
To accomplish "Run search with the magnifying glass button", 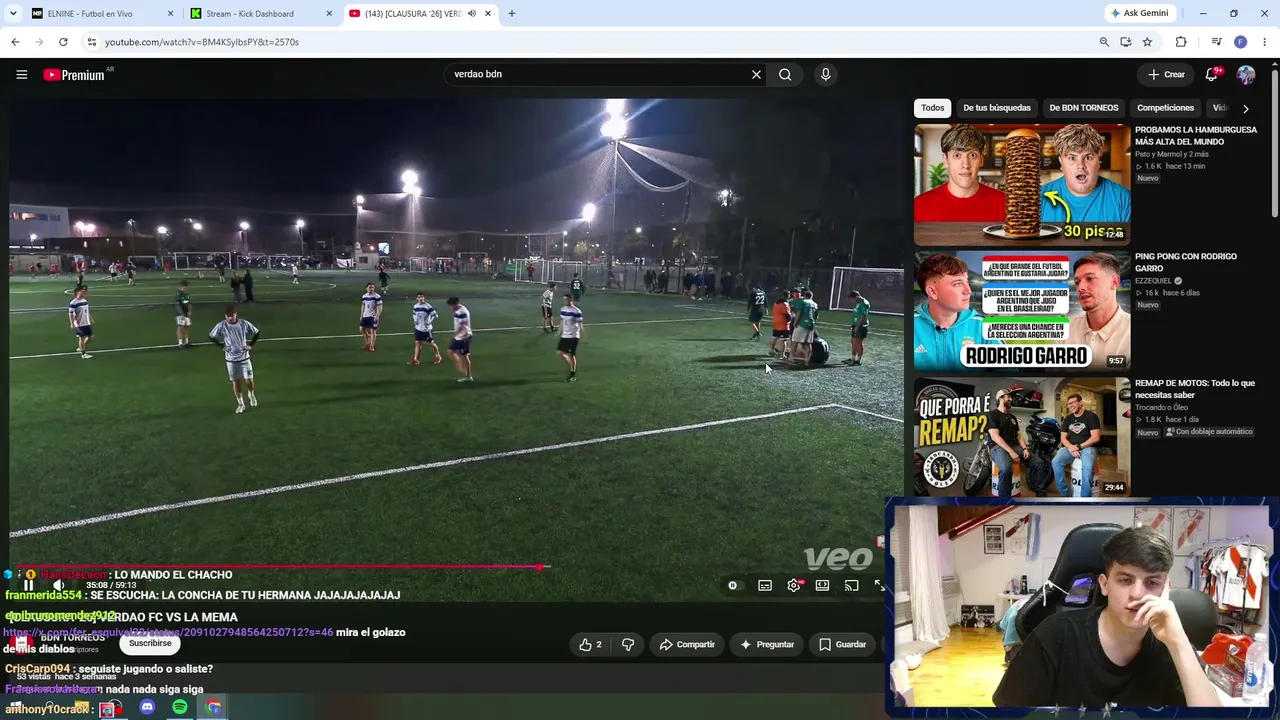I will click(785, 74).
